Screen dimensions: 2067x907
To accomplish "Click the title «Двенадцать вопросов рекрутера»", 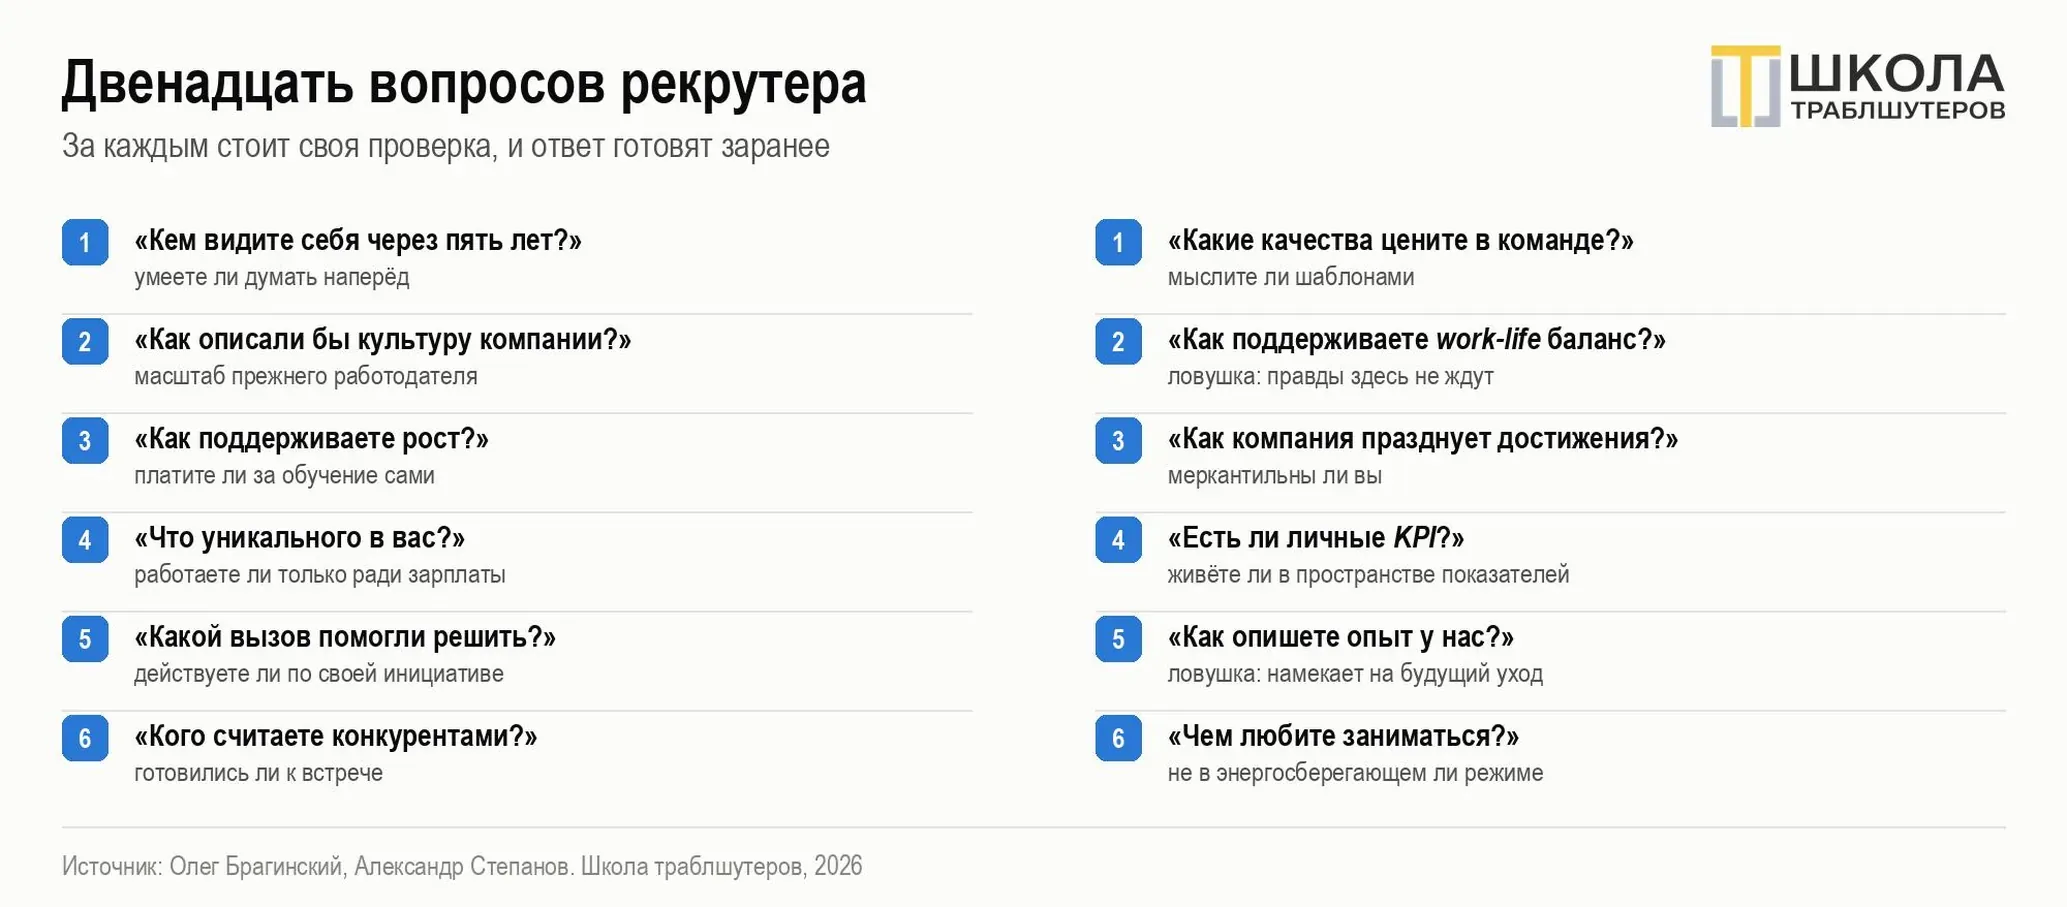I will (x=464, y=82).
